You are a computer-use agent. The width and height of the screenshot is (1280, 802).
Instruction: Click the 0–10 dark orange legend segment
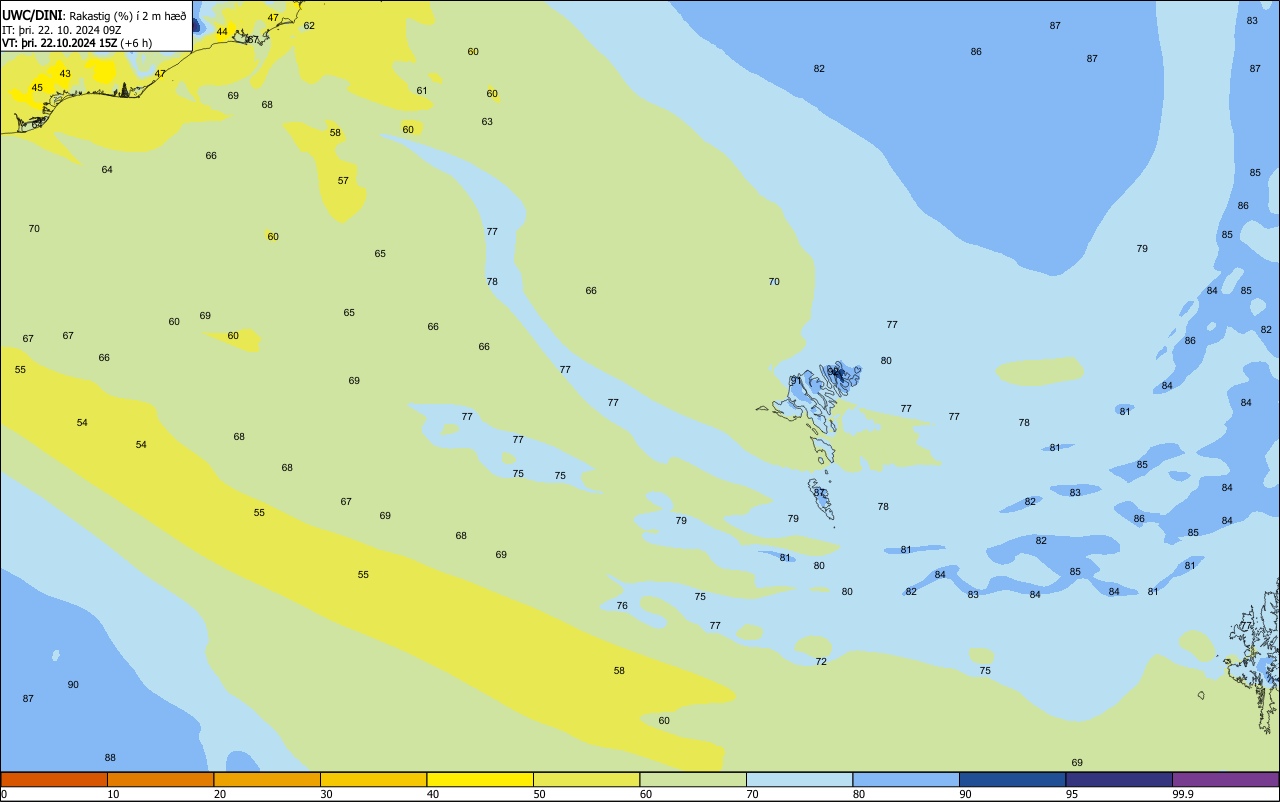tap(54, 779)
